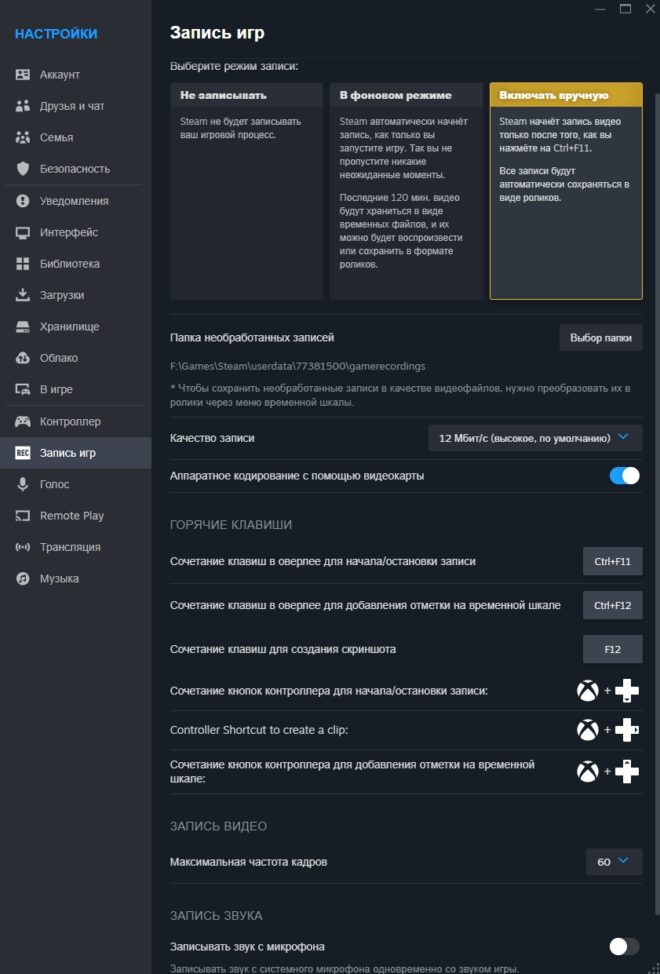Image resolution: width=660 pixels, height=974 pixels.
Task: Click the Библиотека grid icon
Action: (22, 264)
